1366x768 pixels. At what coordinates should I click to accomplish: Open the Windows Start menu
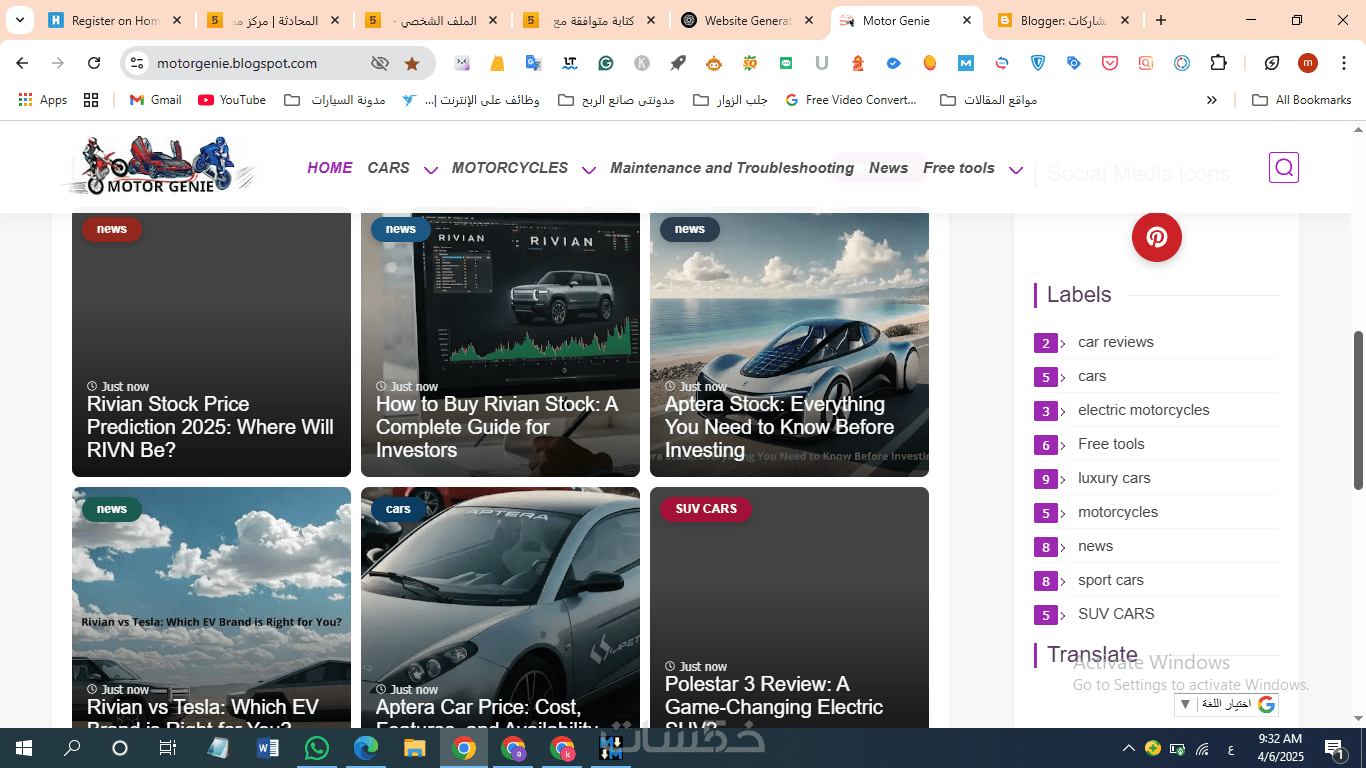pos(24,748)
